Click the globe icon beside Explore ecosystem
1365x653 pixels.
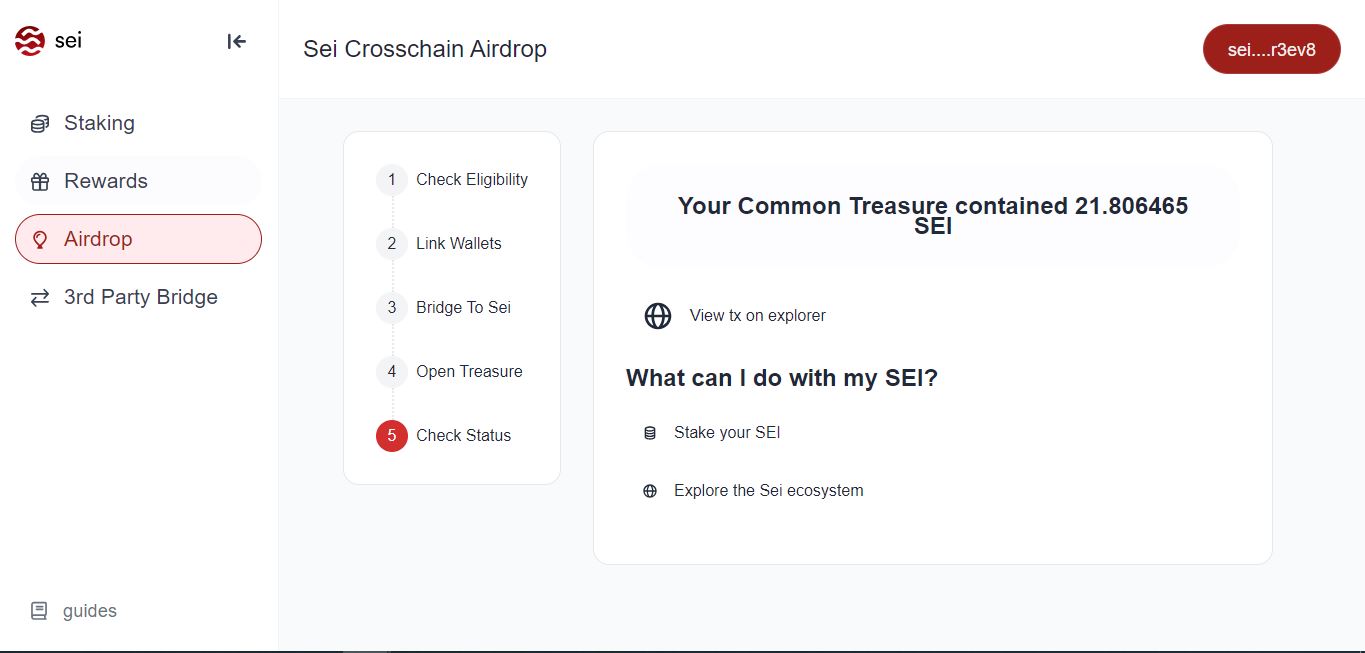650,491
